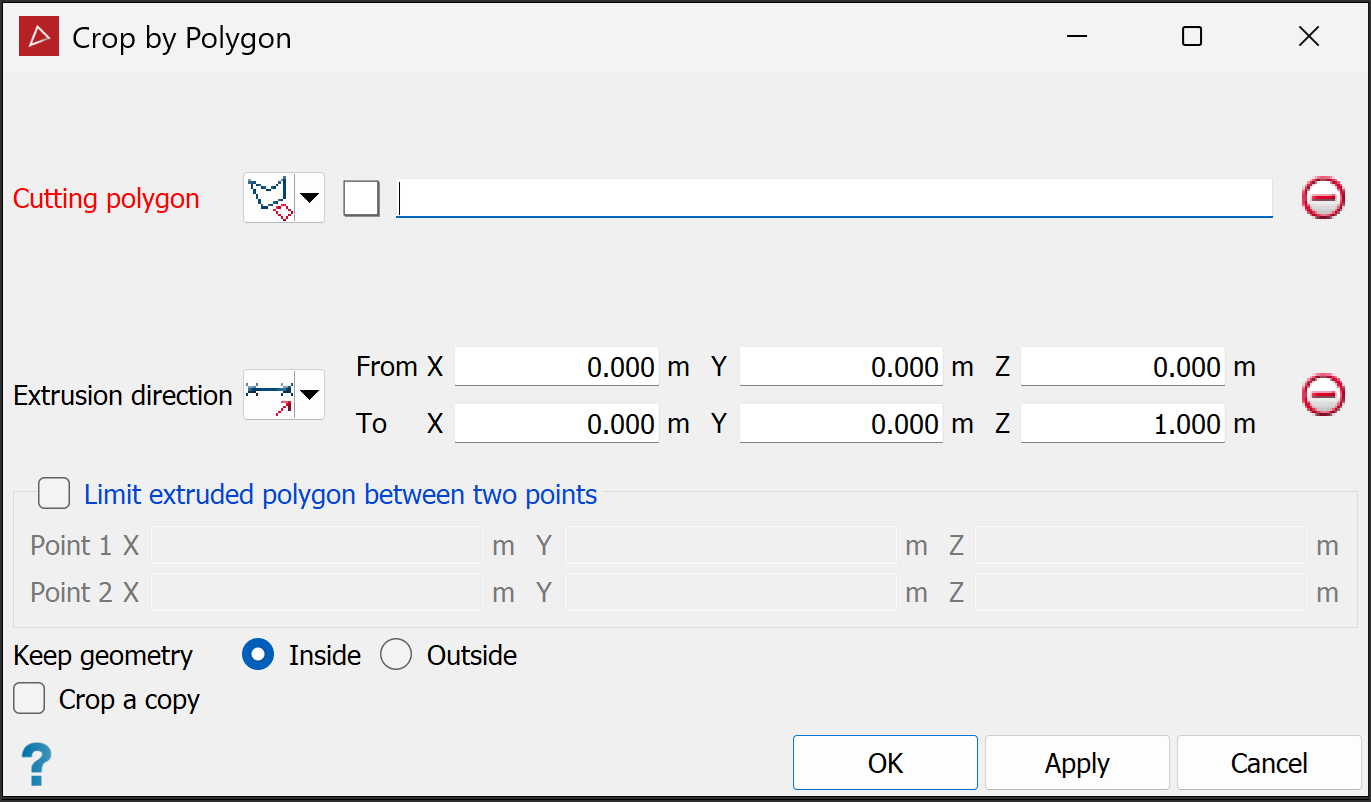This screenshot has width=1371, height=802.
Task: Open help with the blue question mark
Action: tap(36, 765)
